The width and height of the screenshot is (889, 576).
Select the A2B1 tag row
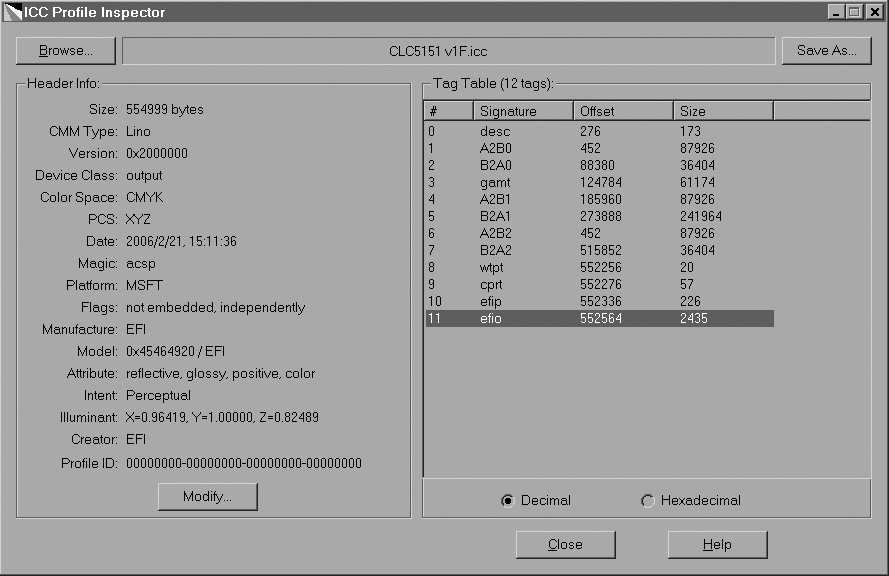pos(599,200)
